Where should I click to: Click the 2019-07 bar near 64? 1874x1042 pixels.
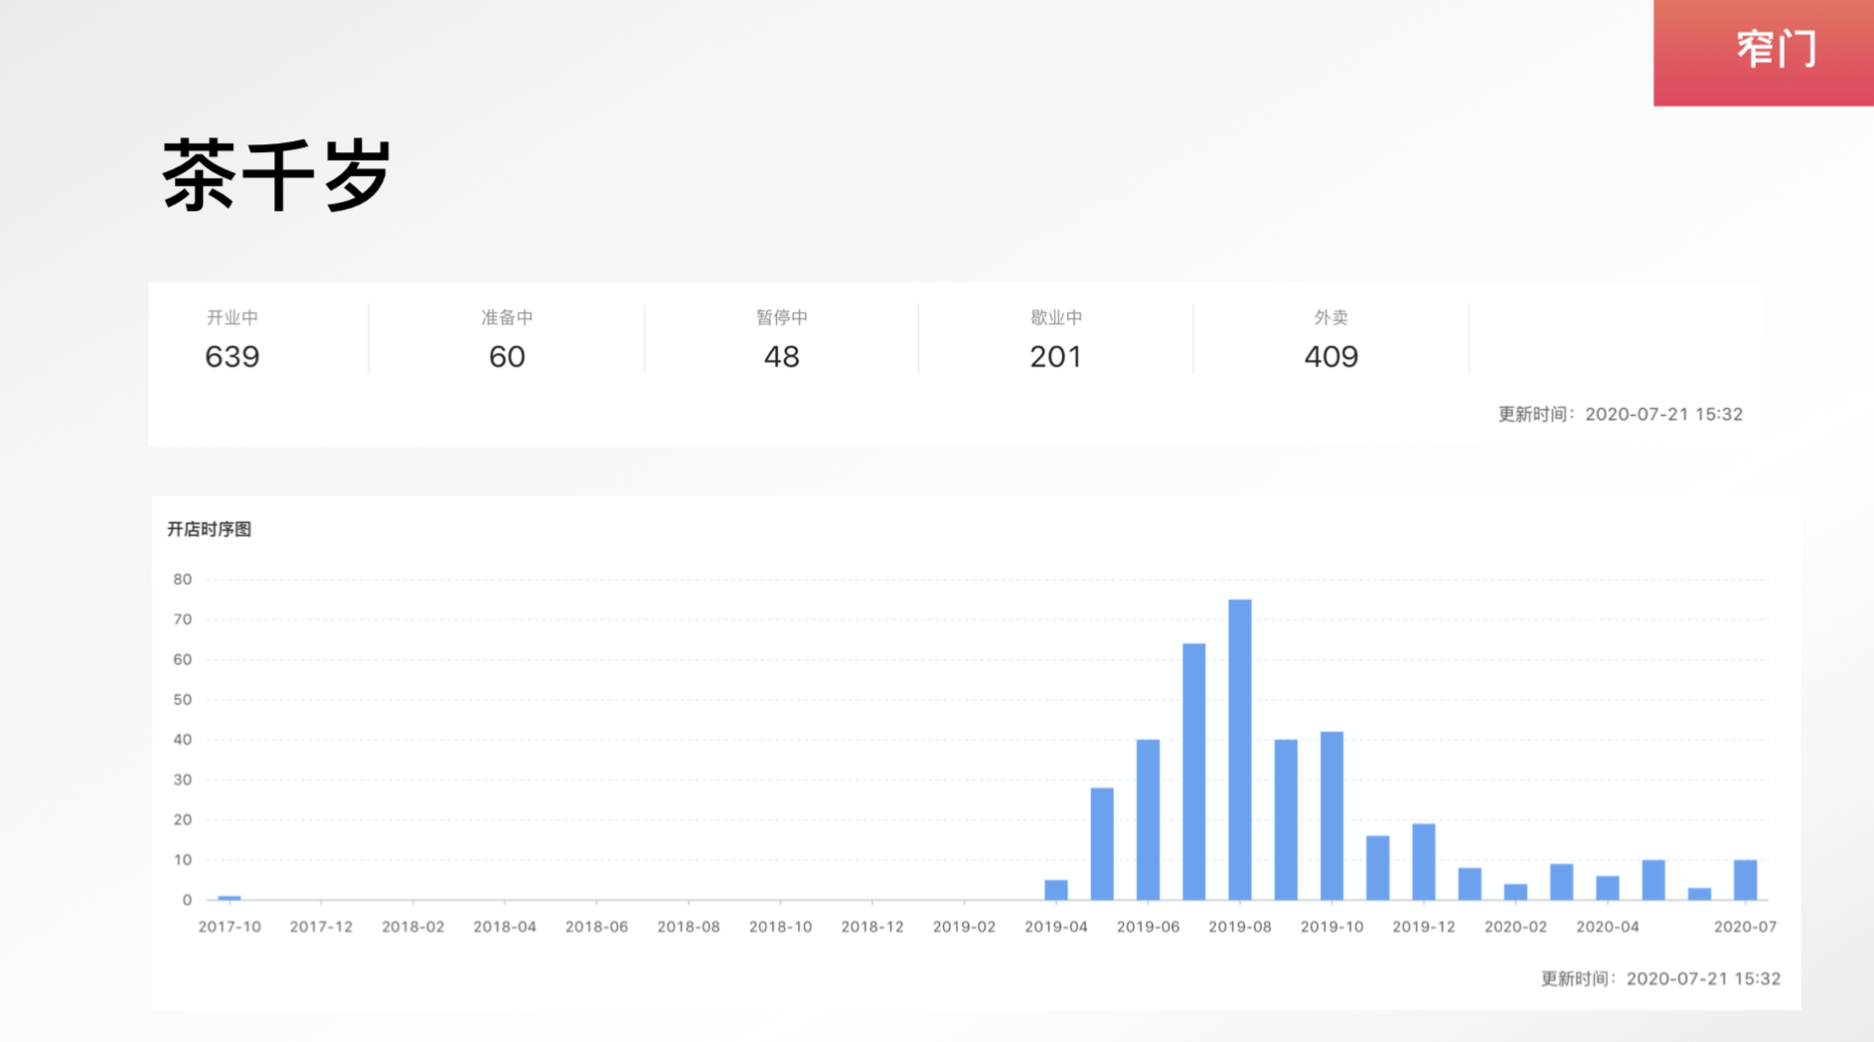[1194, 771]
